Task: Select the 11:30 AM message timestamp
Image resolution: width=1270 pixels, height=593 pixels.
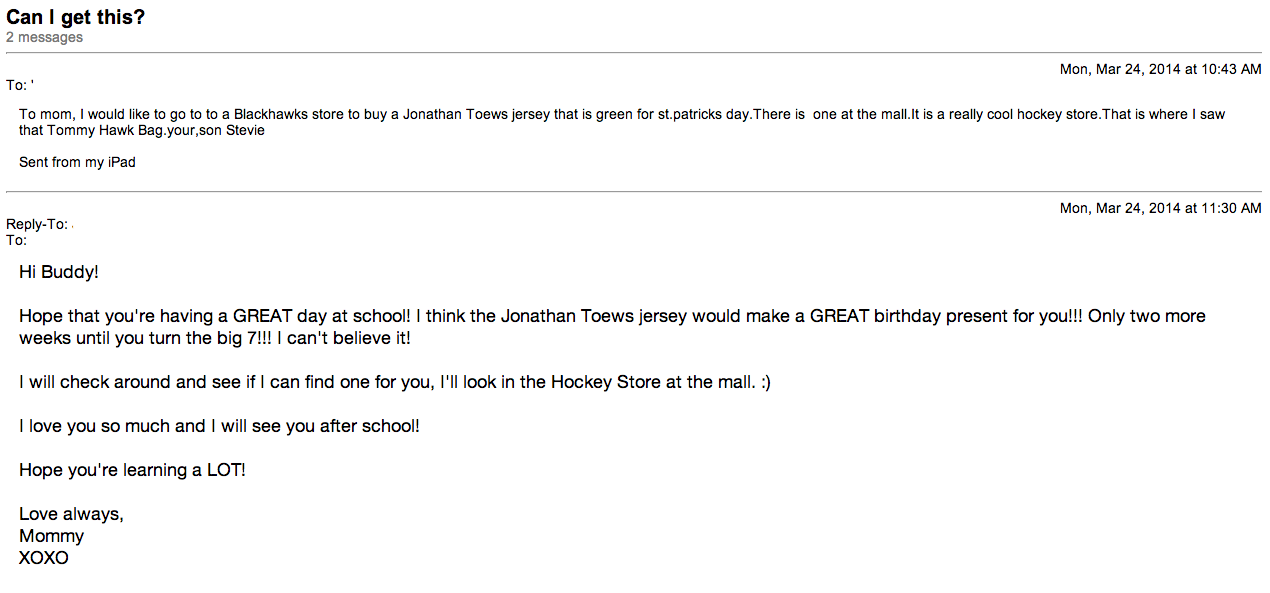Action: pyautogui.click(x=1160, y=208)
